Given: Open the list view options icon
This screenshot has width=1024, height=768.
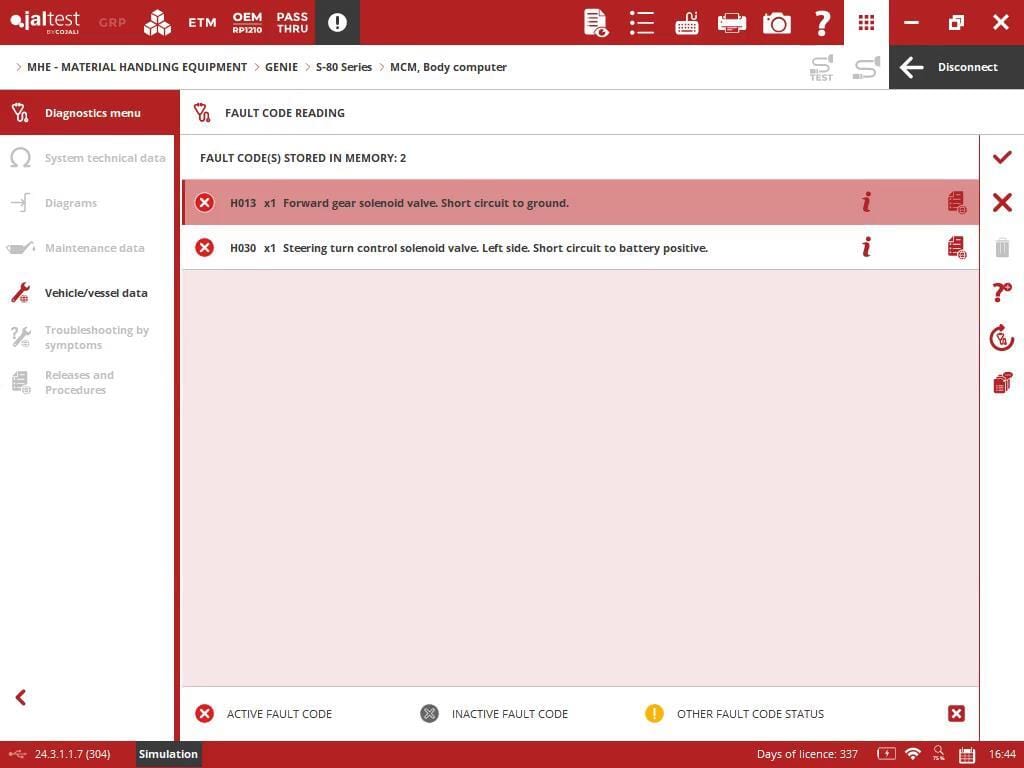Looking at the screenshot, I should [x=642, y=22].
